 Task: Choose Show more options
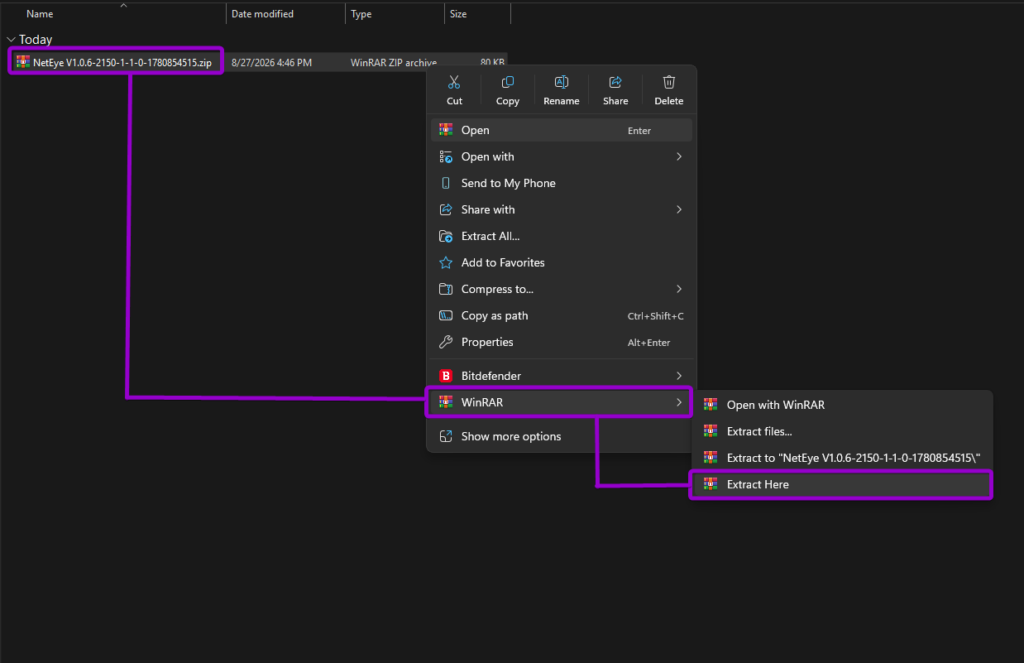[x=561, y=436]
